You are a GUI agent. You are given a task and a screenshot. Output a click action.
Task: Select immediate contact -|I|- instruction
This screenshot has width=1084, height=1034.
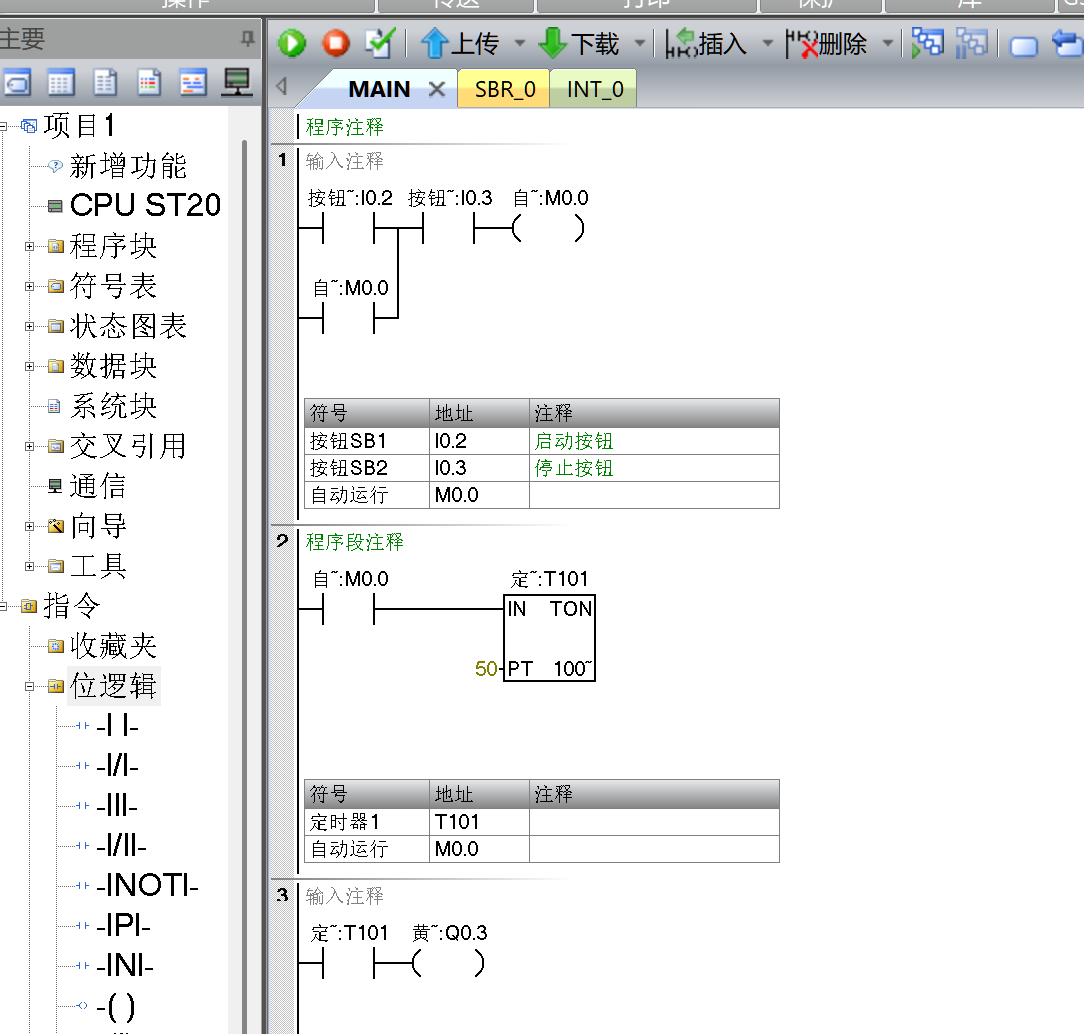pos(118,806)
